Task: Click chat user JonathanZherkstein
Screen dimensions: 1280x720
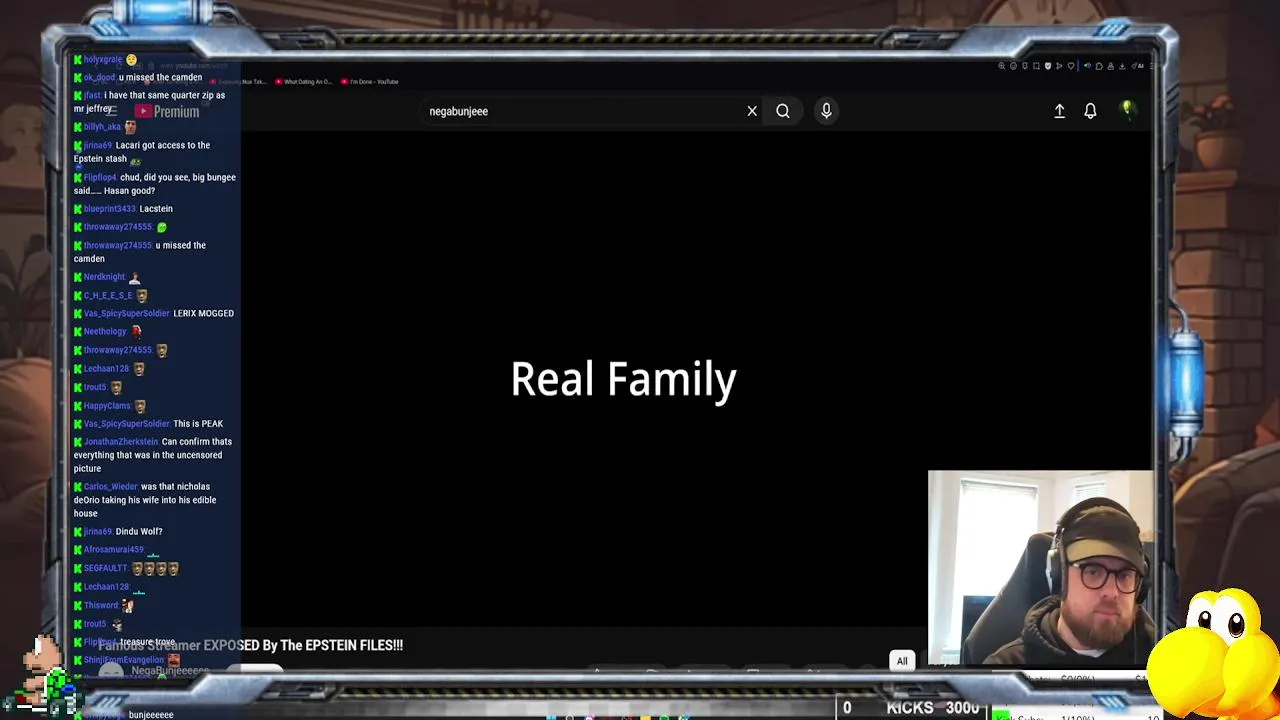Action: tap(121, 442)
